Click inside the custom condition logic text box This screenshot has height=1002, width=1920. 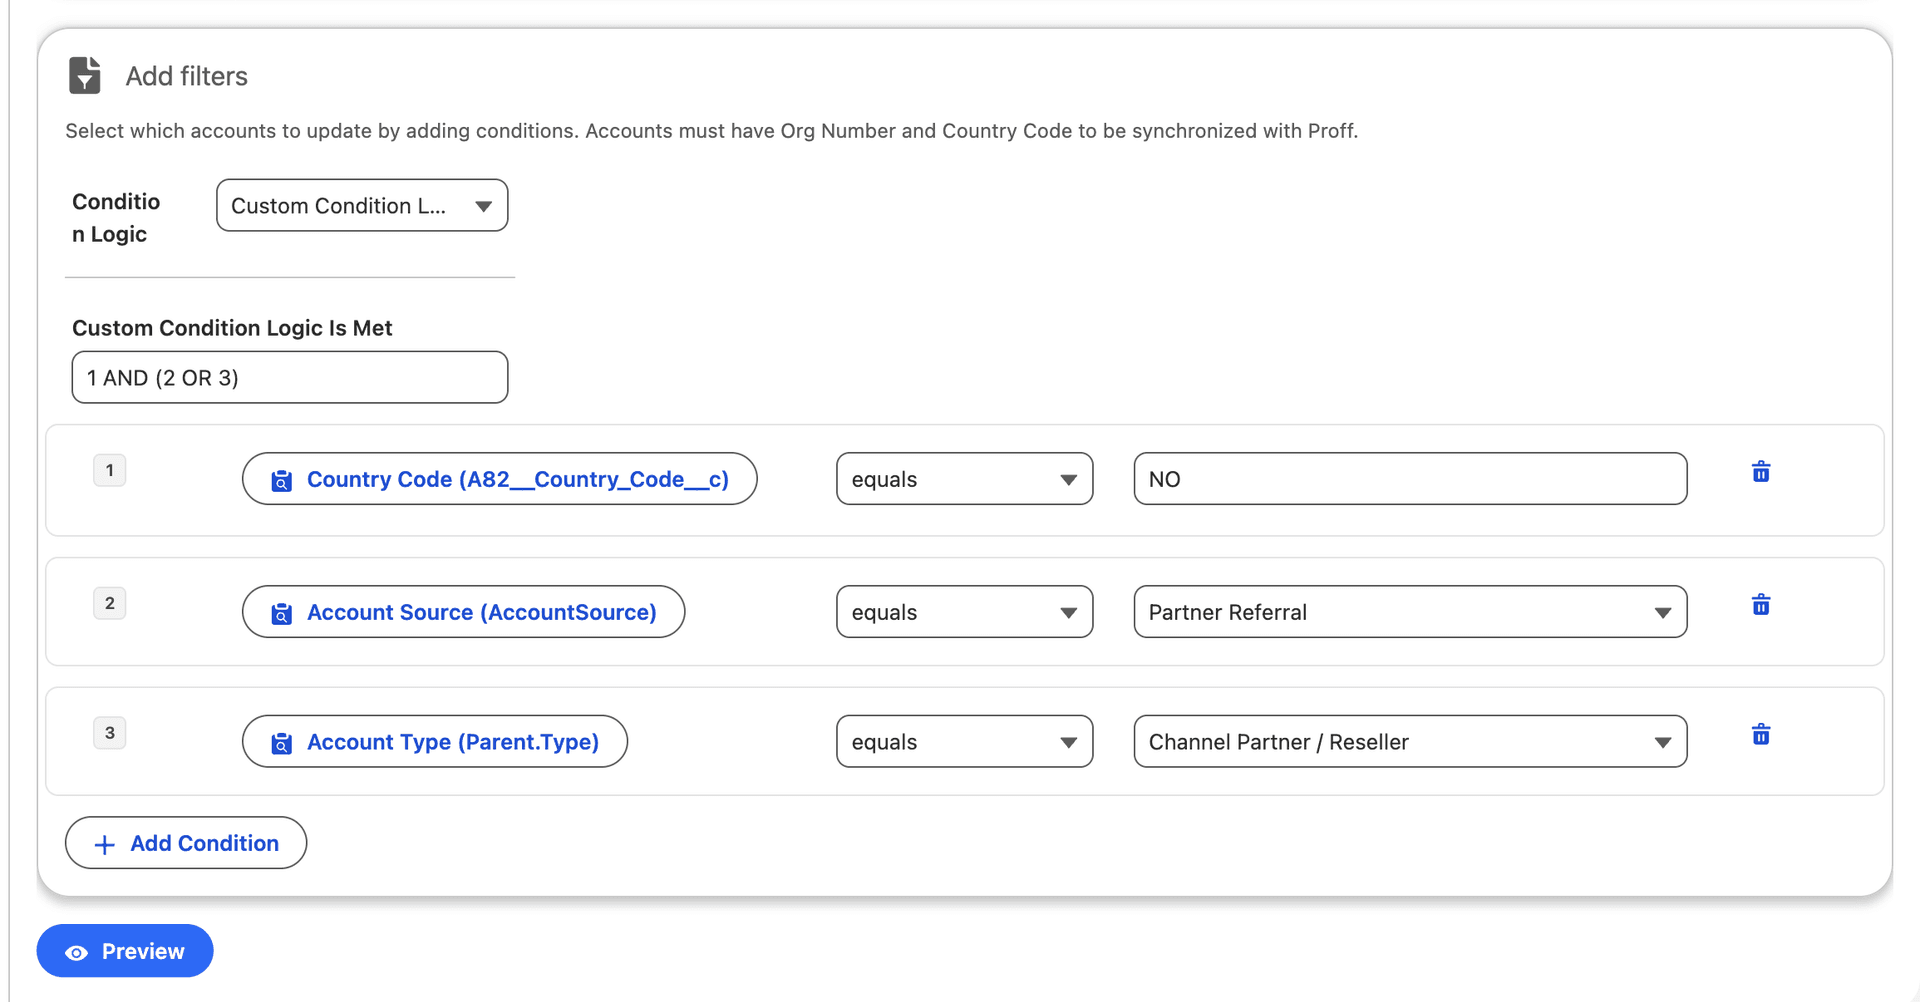(x=289, y=377)
